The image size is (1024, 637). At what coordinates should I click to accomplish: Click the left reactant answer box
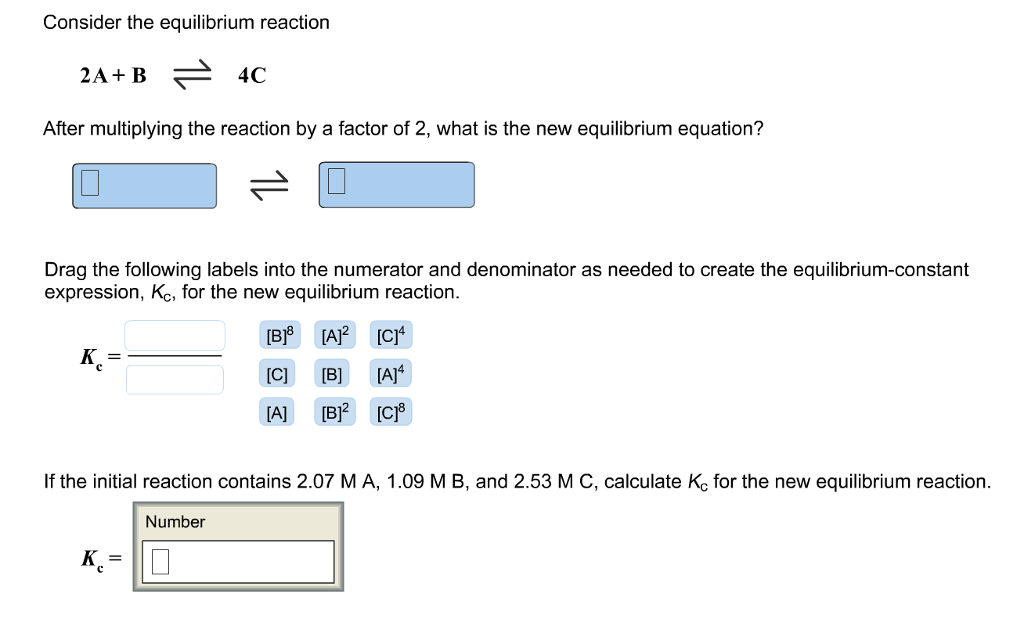144,185
